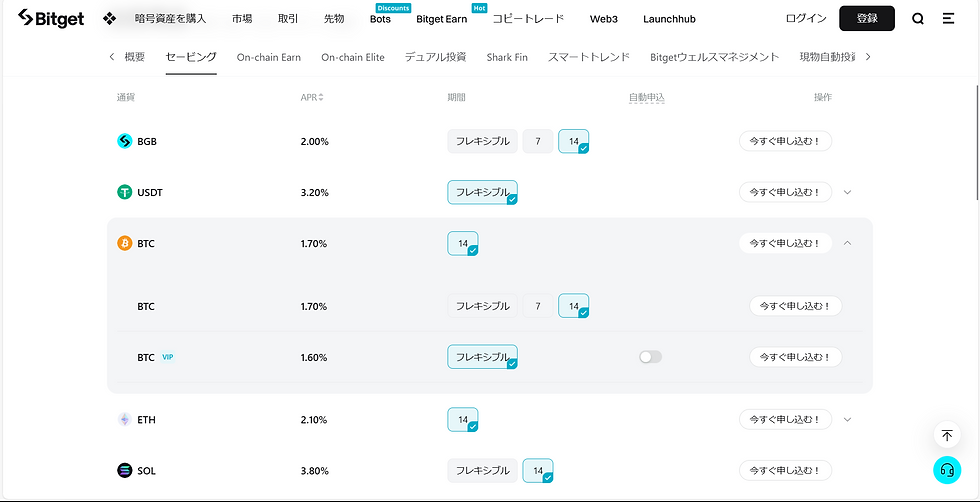Click 今すぐ申し込む in main BTC row
This screenshot has height=502, width=980.
tap(785, 243)
